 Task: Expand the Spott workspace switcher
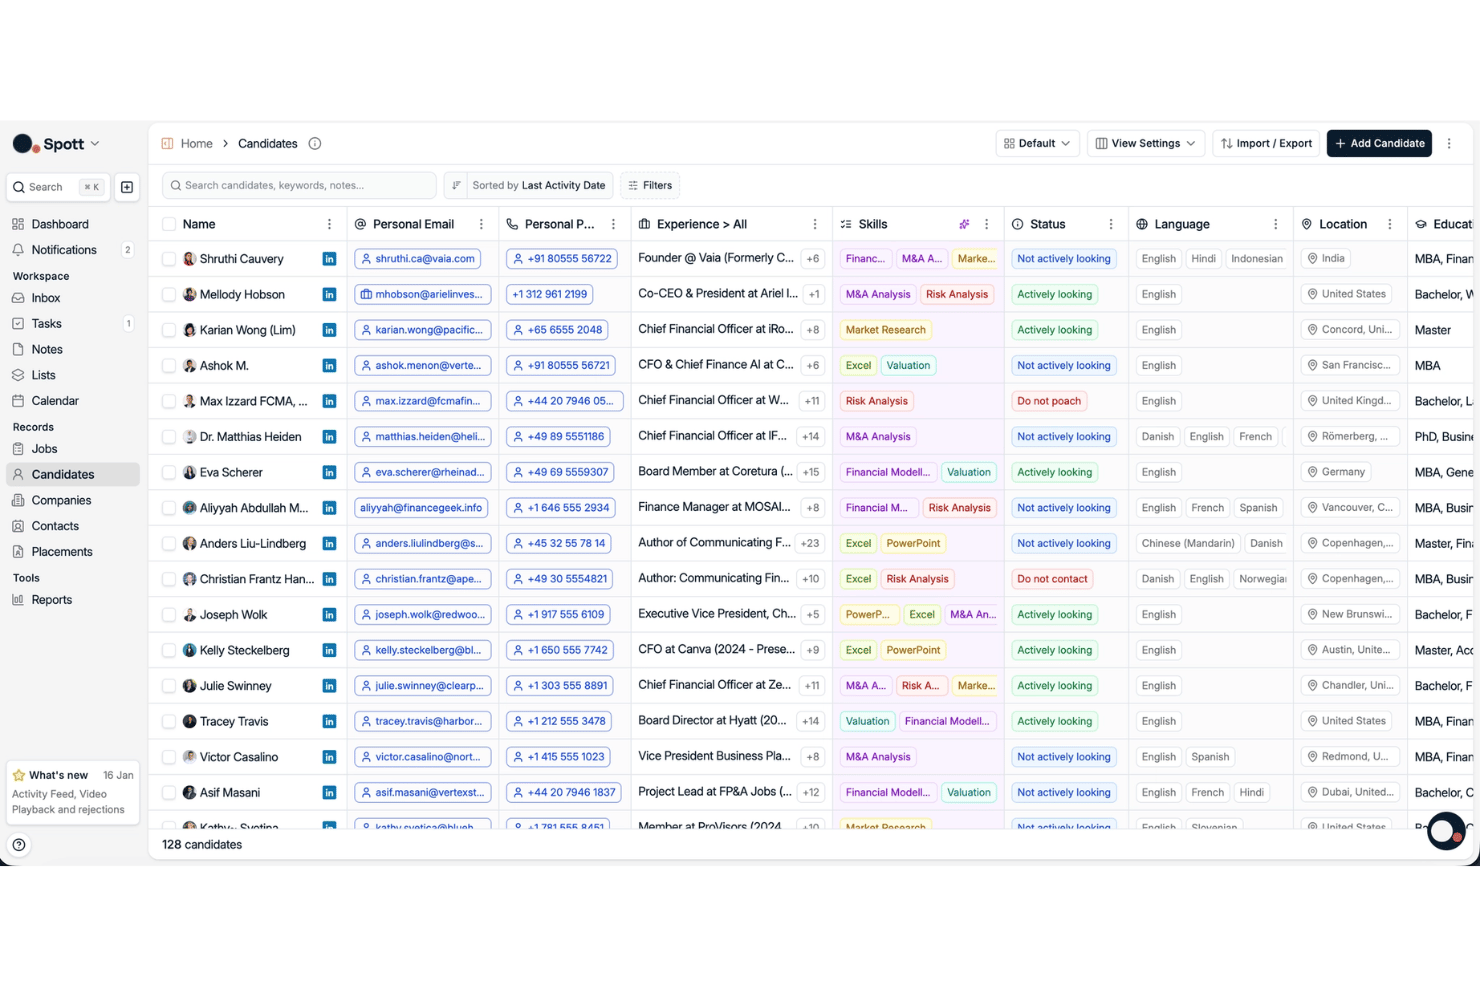coord(56,144)
